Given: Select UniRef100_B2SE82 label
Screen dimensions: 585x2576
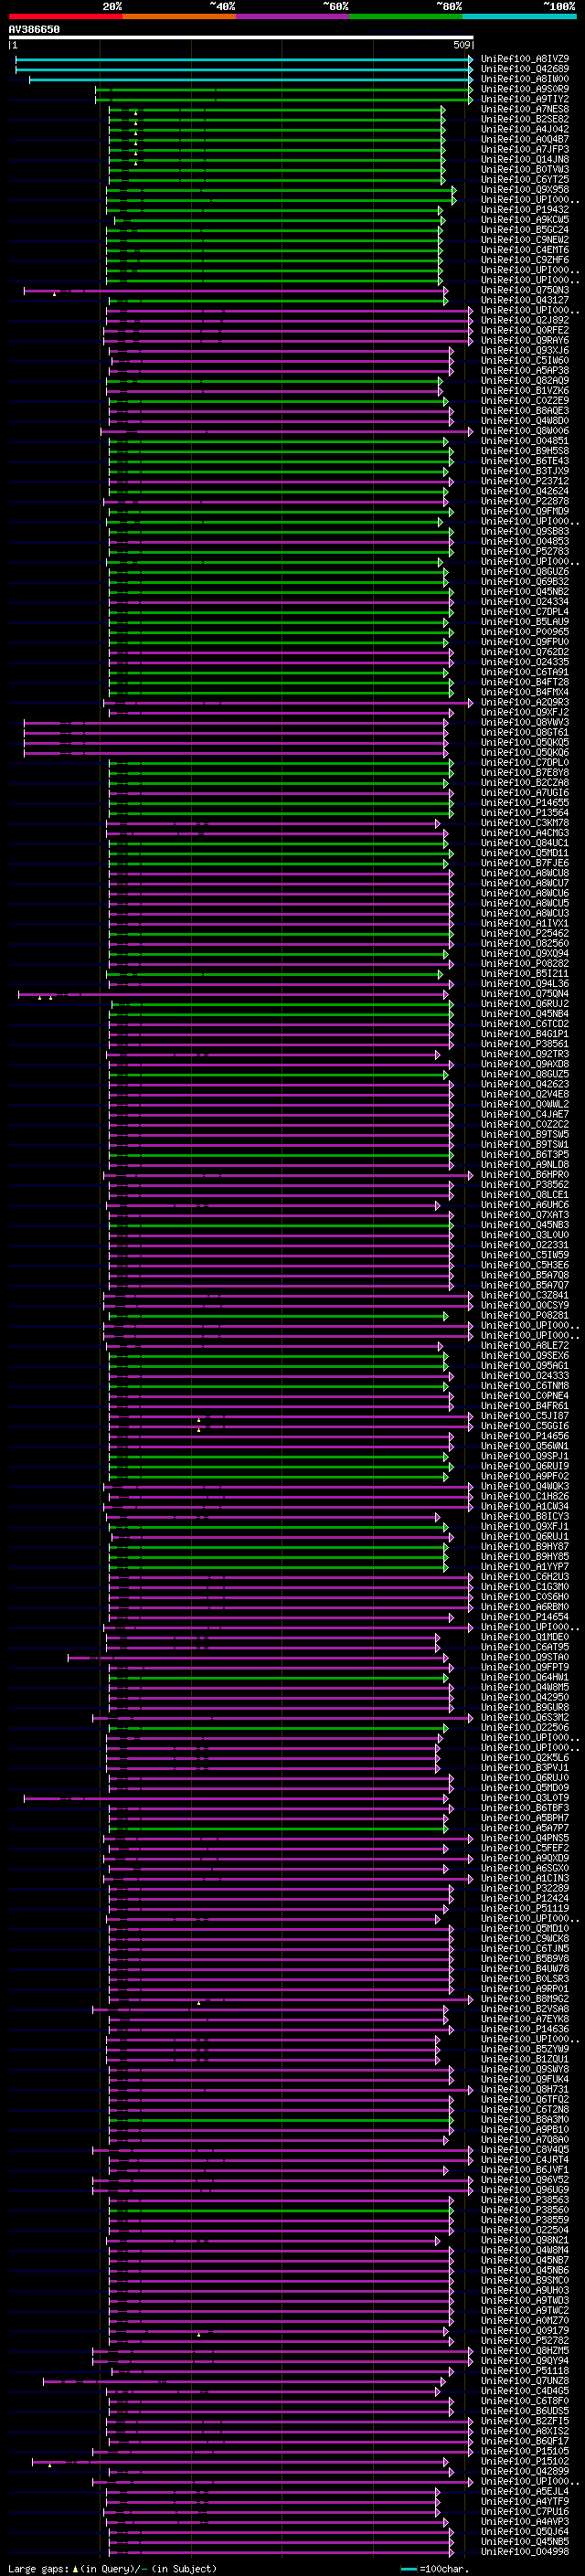Looking at the screenshot, I should [x=525, y=119].
